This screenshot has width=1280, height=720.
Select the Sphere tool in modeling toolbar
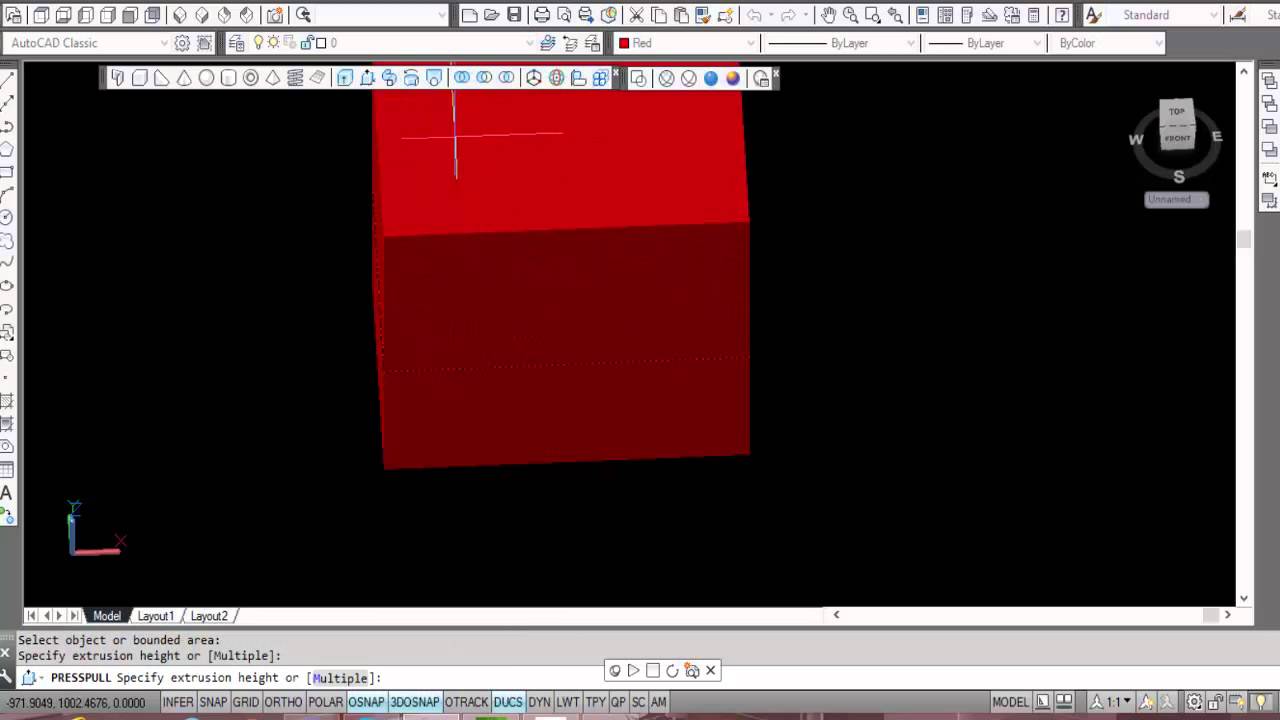click(x=206, y=78)
